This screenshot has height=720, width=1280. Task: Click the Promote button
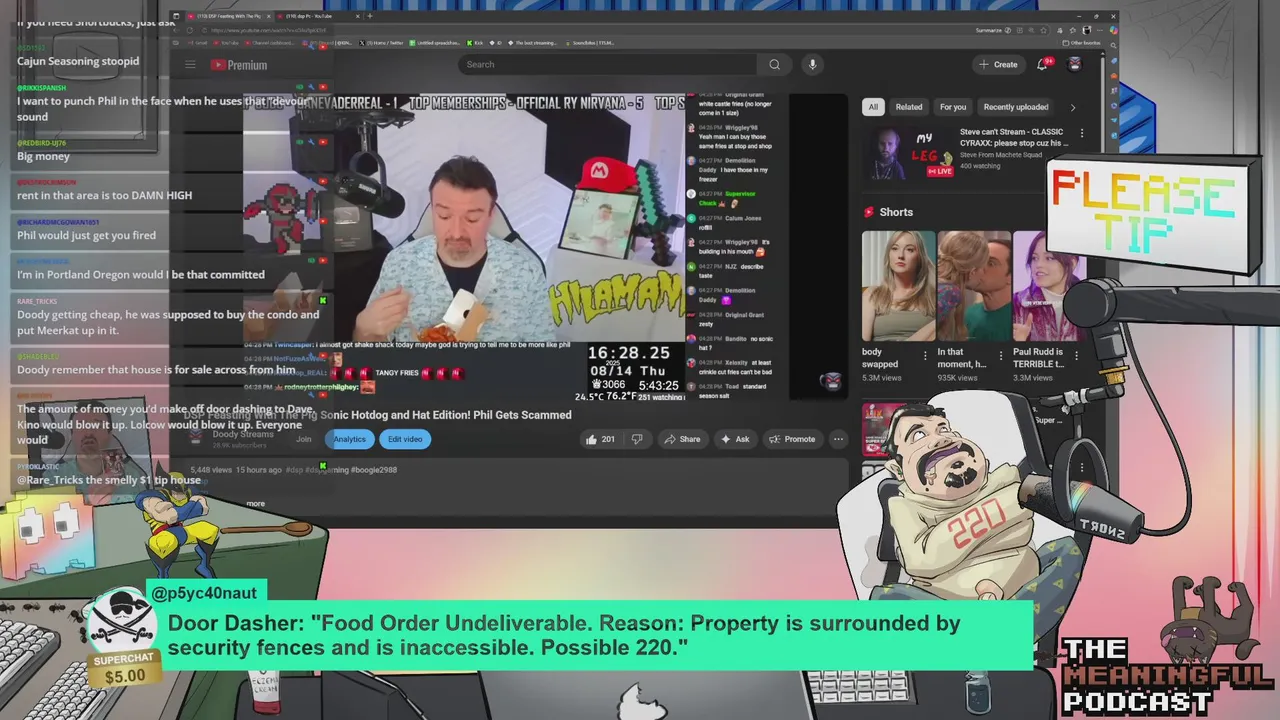click(x=792, y=439)
